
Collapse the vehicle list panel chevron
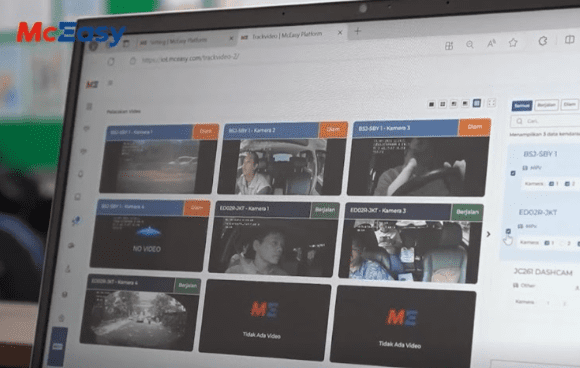click(488, 234)
